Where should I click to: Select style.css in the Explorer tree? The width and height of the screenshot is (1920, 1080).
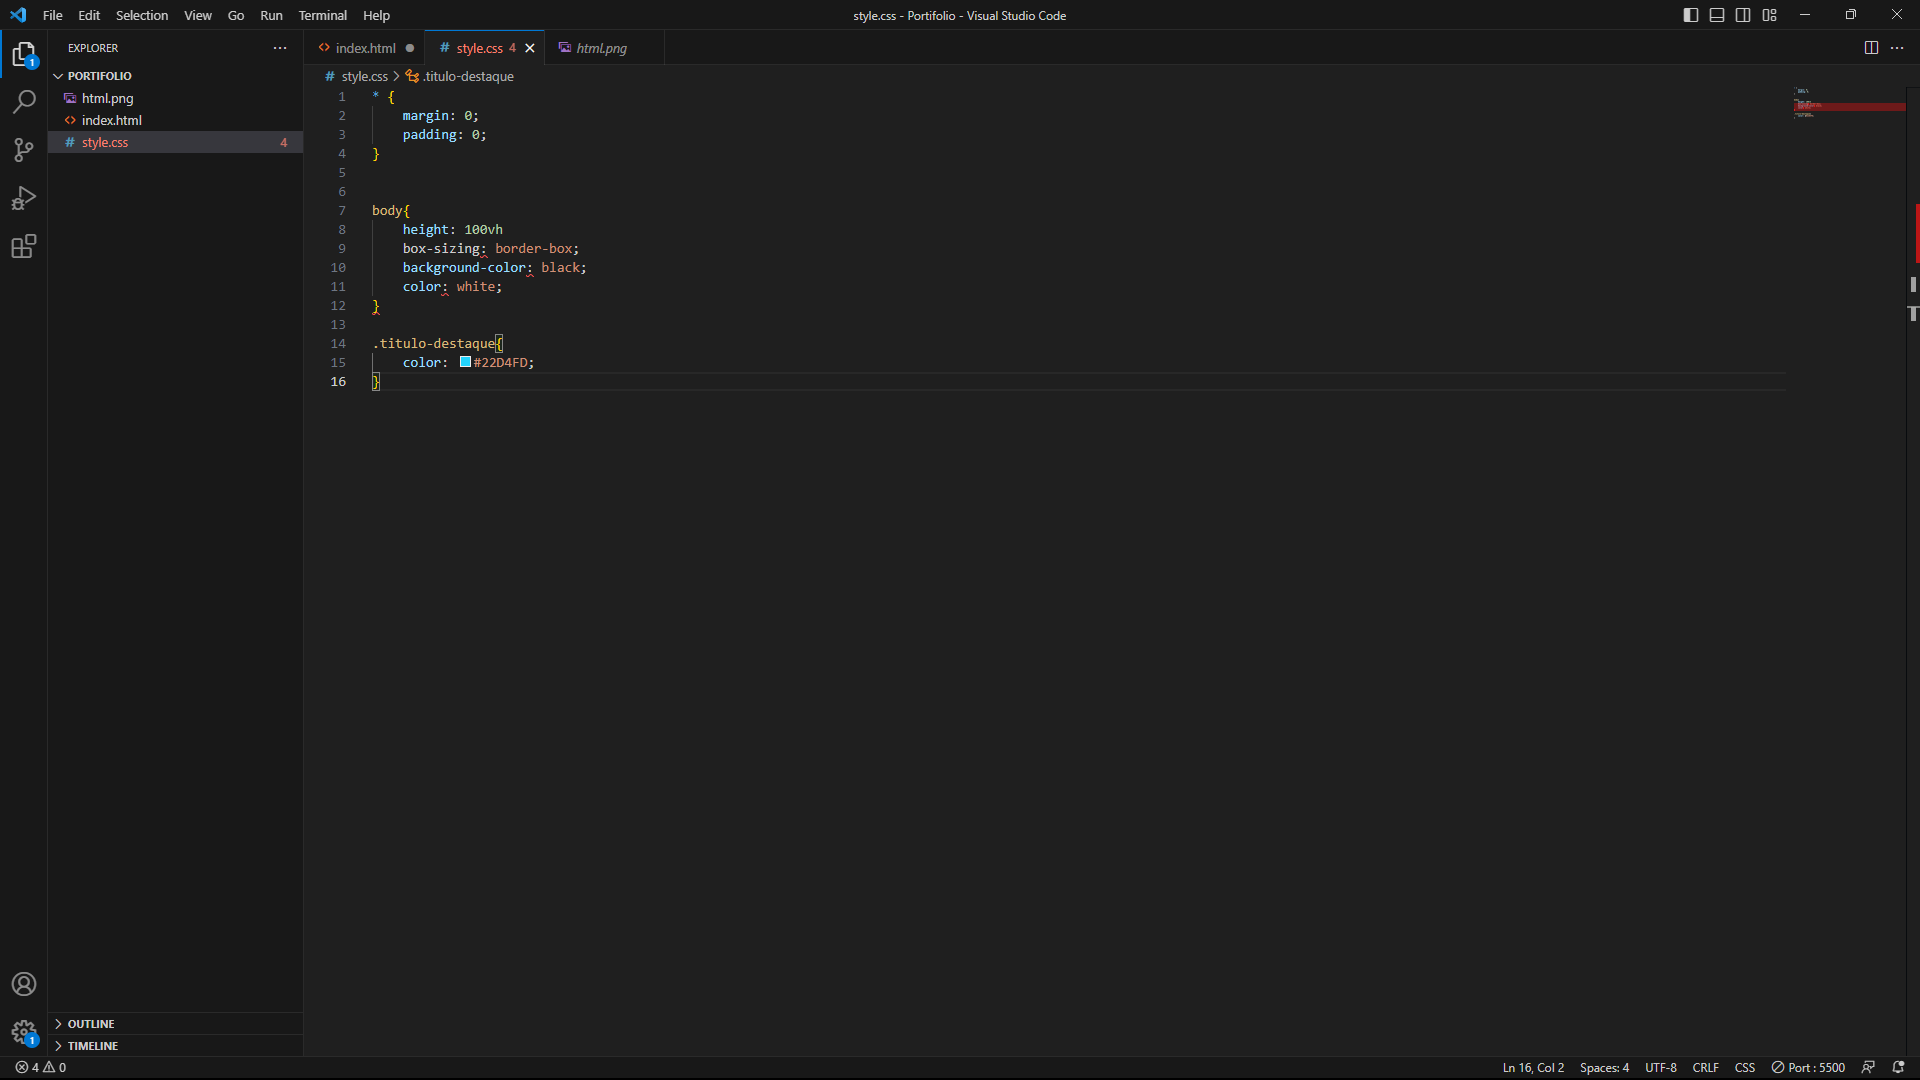tap(175, 142)
